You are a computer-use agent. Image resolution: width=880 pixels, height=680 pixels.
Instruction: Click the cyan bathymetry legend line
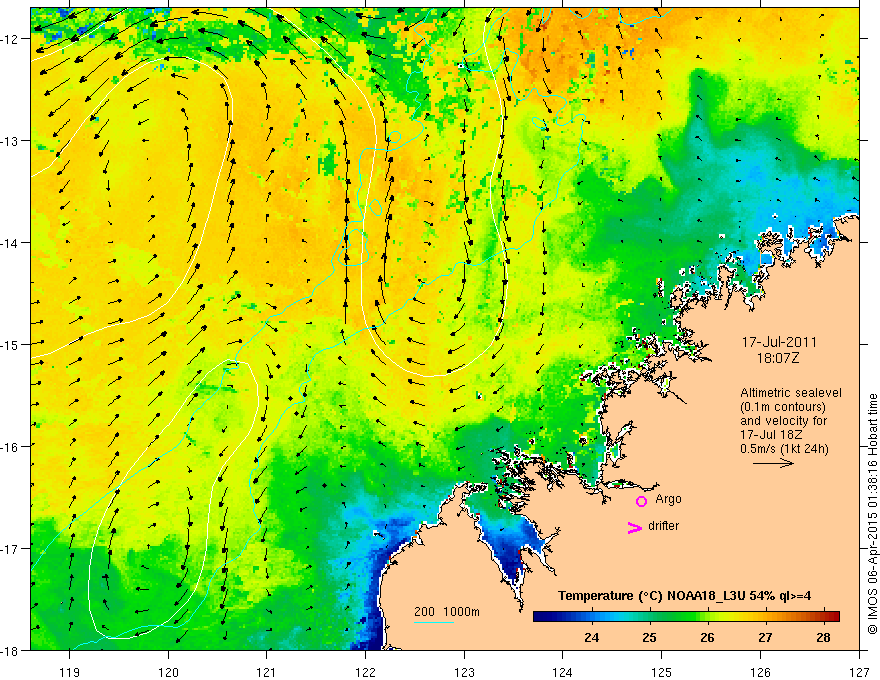click(x=434, y=622)
